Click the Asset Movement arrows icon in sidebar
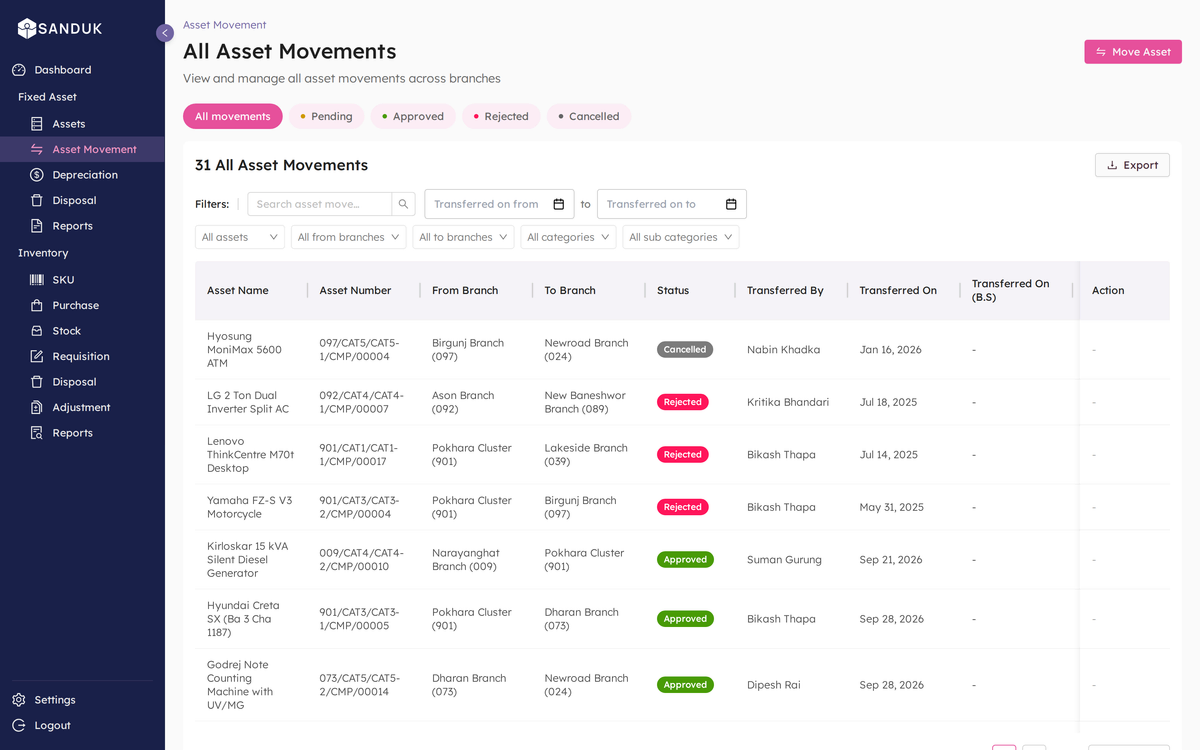The width and height of the screenshot is (1200, 750). (37, 149)
